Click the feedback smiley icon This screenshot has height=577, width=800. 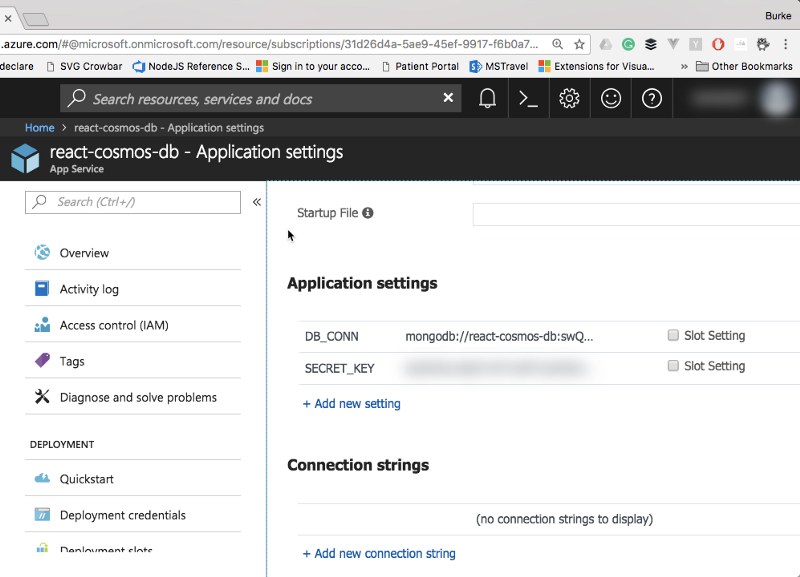coord(611,98)
